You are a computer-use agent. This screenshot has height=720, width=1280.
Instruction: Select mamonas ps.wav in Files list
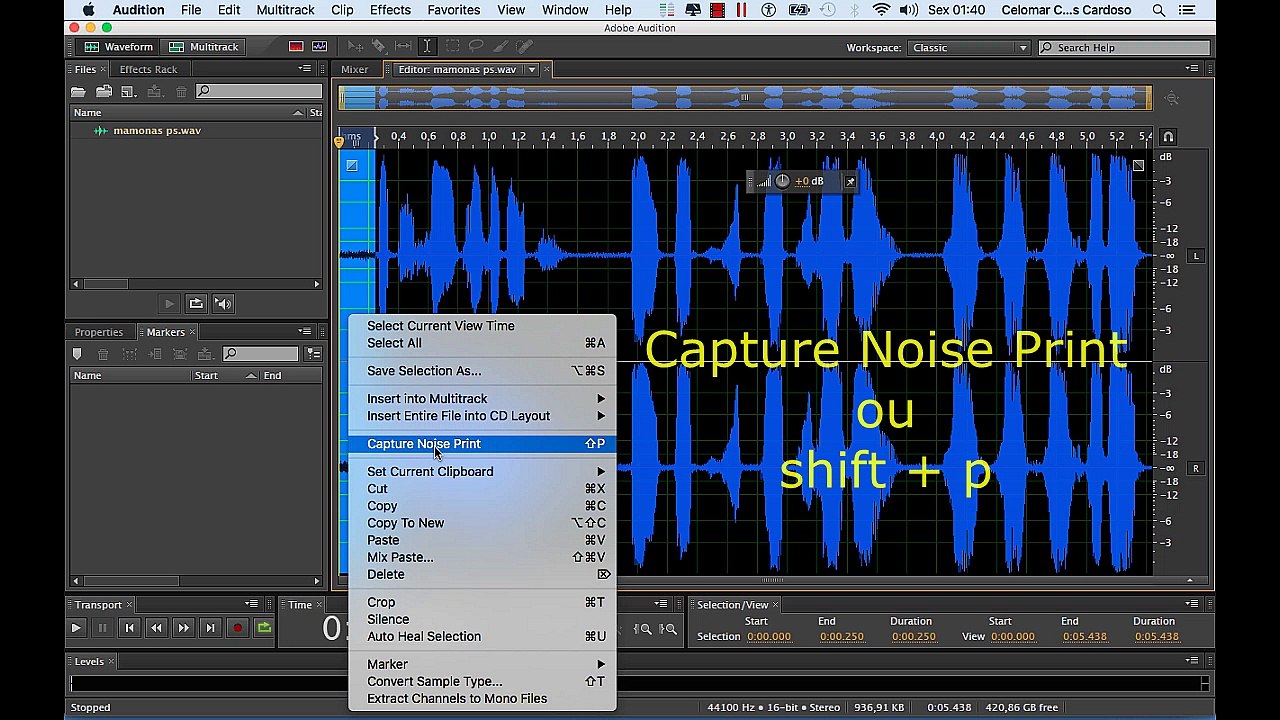(157, 131)
